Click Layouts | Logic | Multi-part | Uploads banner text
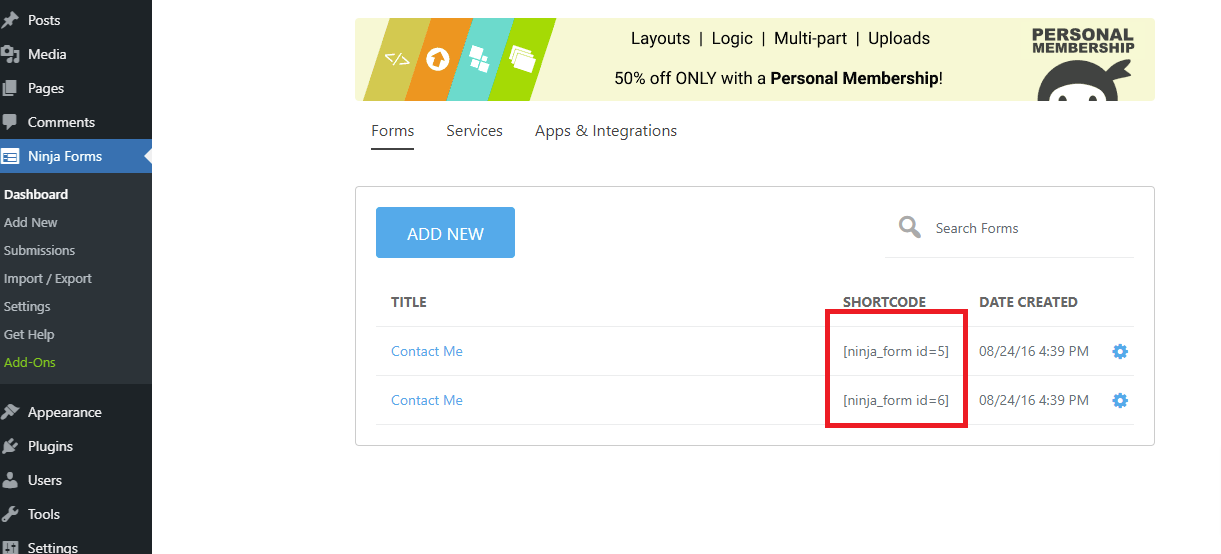The height and width of the screenshot is (554, 1221). click(x=780, y=39)
